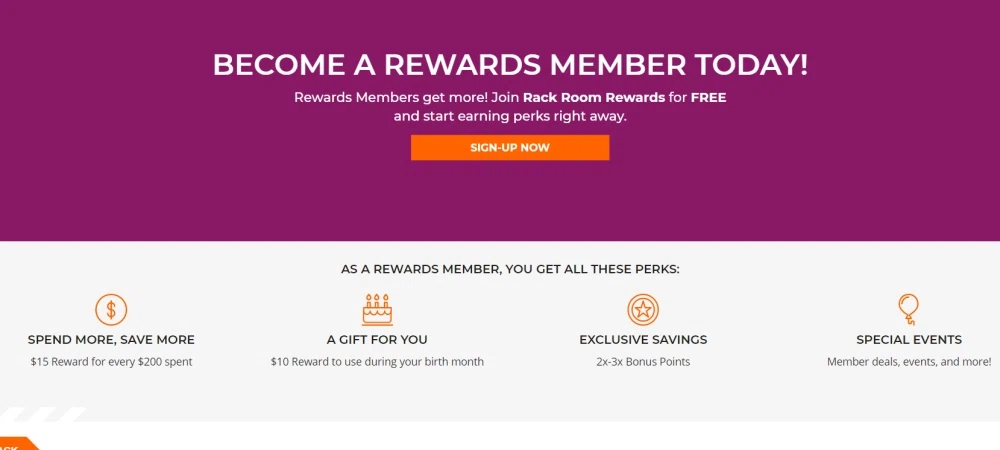Click the bold FREE word in the subtitle
The width and height of the screenshot is (1000, 450).
(x=708, y=97)
